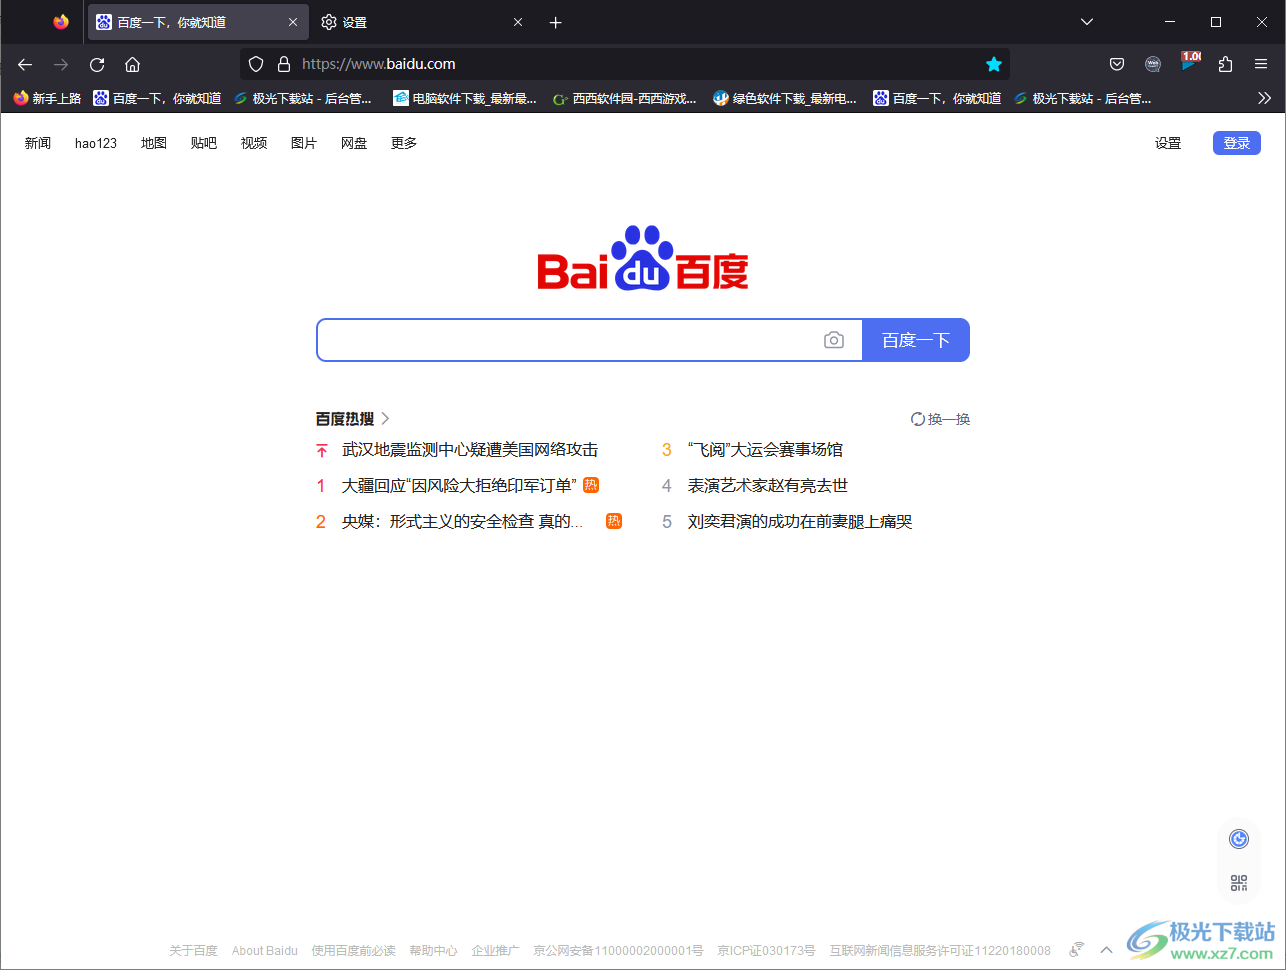Close the 设置 tab
Image resolution: width=1286 pixels, height=970 pixels.
[x=518, y=22]
